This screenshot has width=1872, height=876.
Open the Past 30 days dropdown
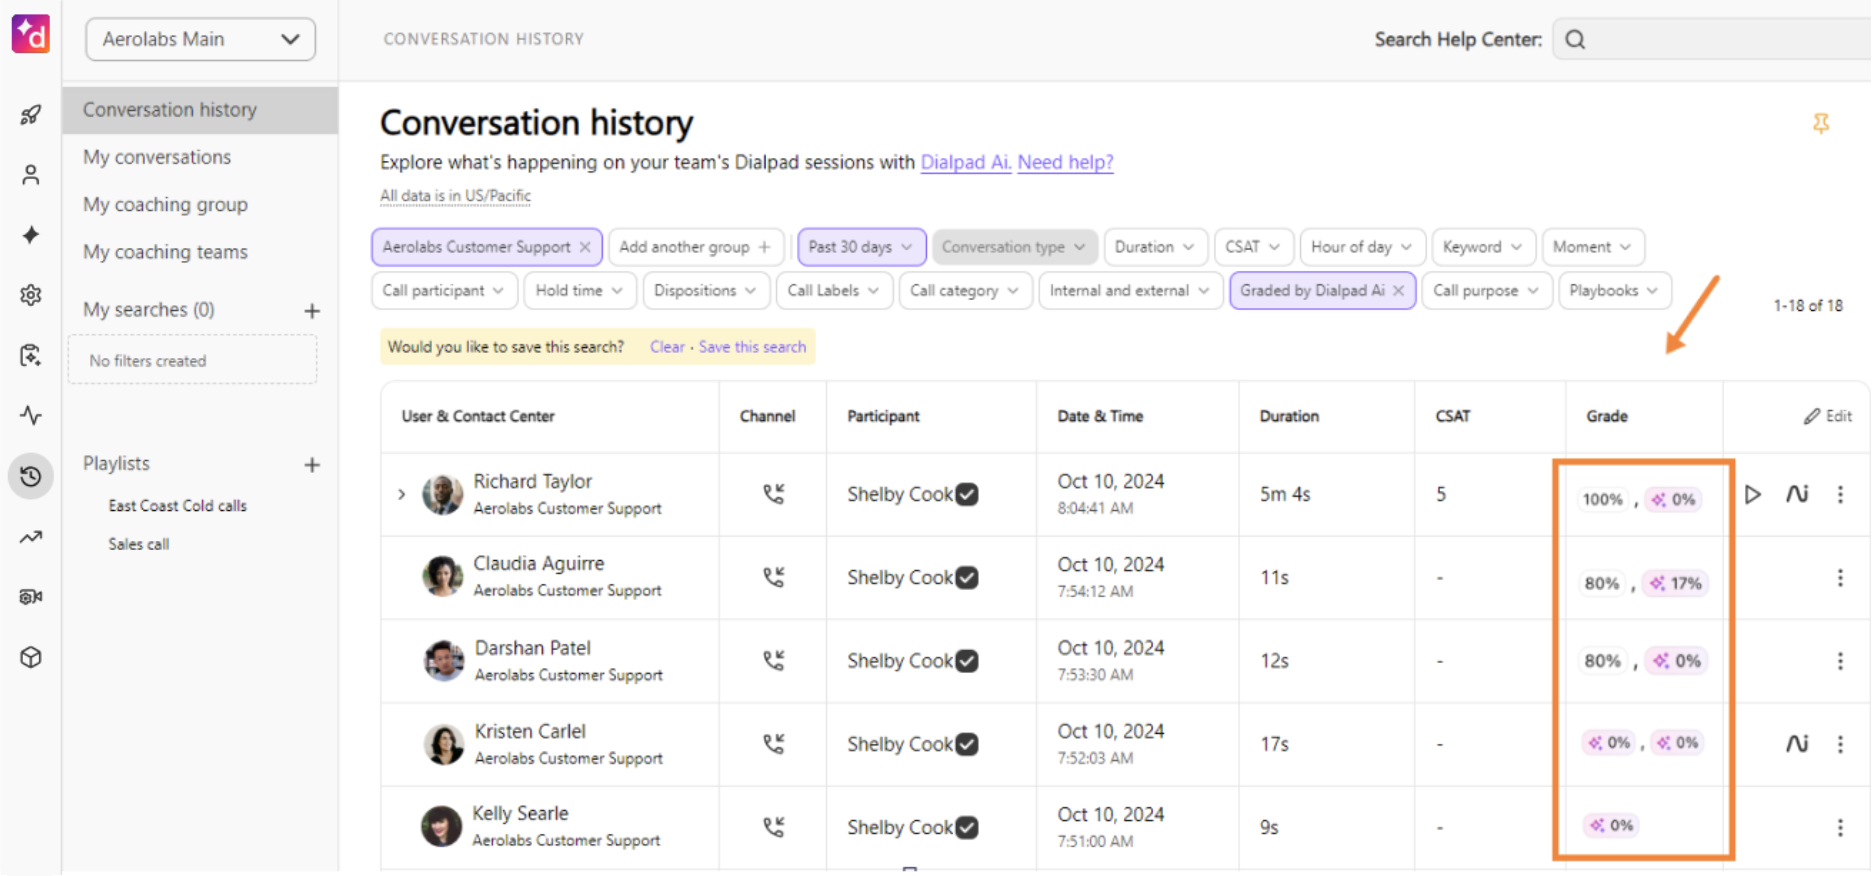(861, 247)
